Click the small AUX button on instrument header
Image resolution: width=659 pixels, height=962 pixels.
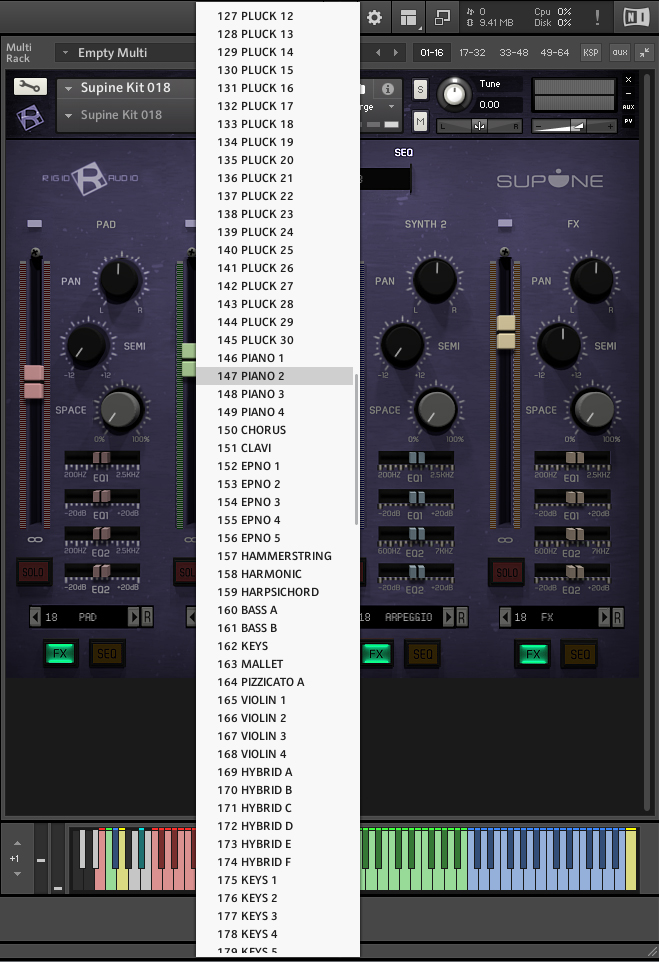tap(628, 107)
